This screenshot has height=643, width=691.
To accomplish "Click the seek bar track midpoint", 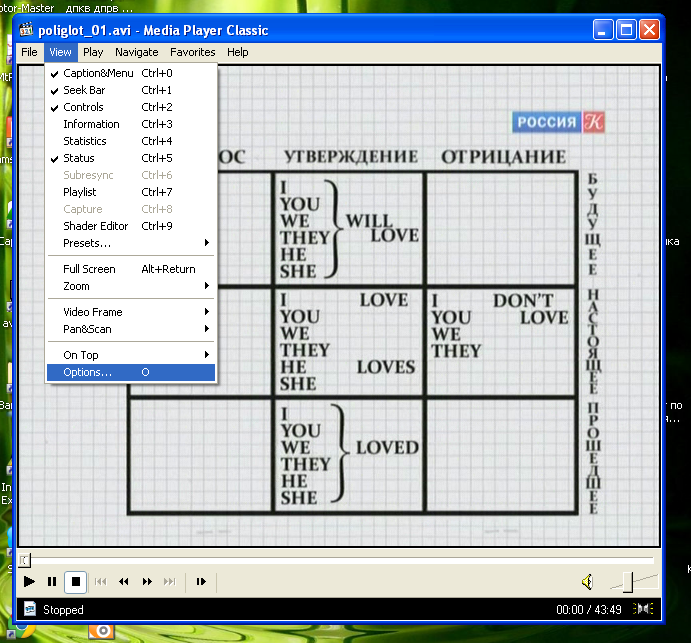I will [338, 559].
